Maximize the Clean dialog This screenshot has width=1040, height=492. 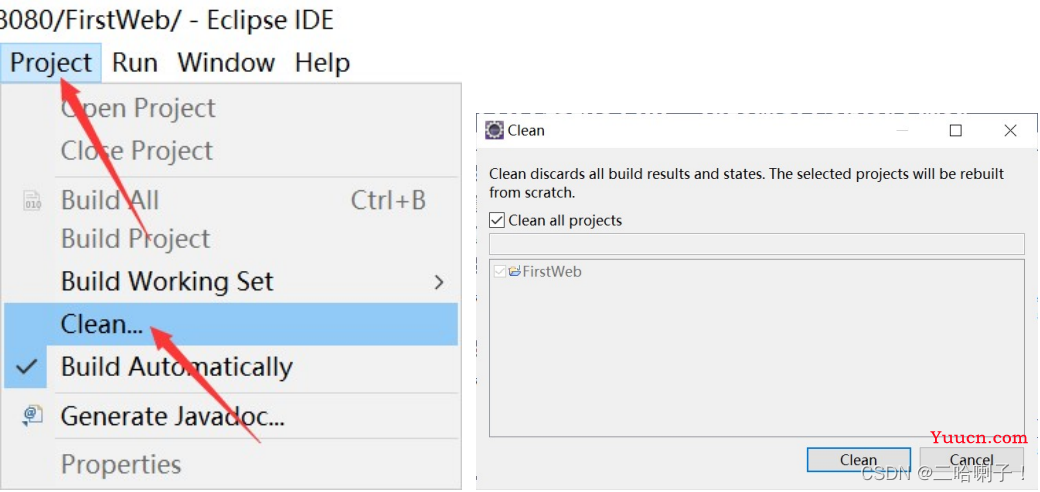[x=955, y=131]
